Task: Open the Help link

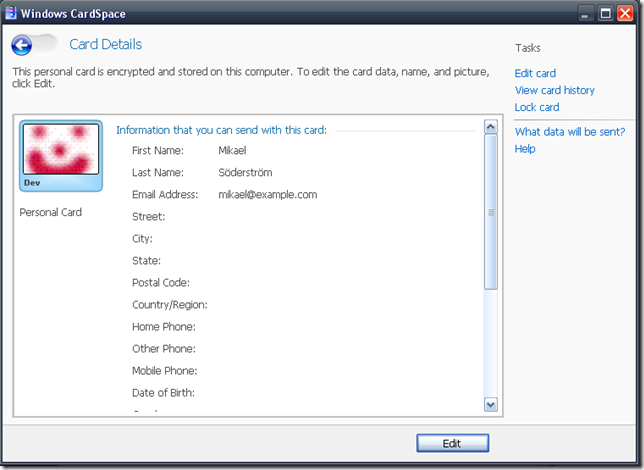Action: [x=524, y=149]
